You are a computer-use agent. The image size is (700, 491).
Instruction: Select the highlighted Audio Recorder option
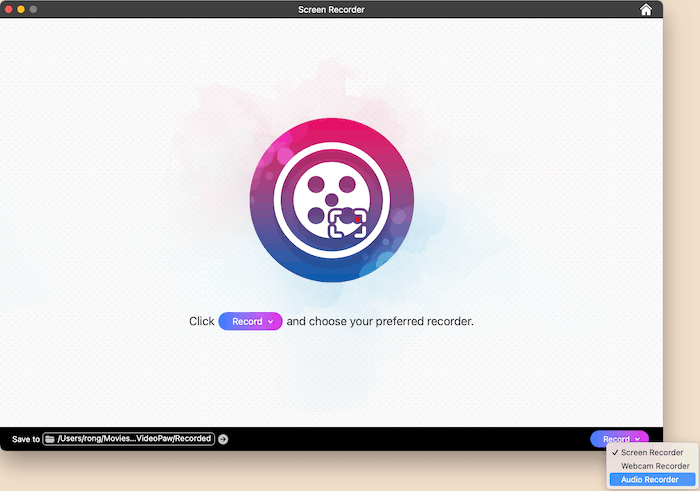(649, 480)
